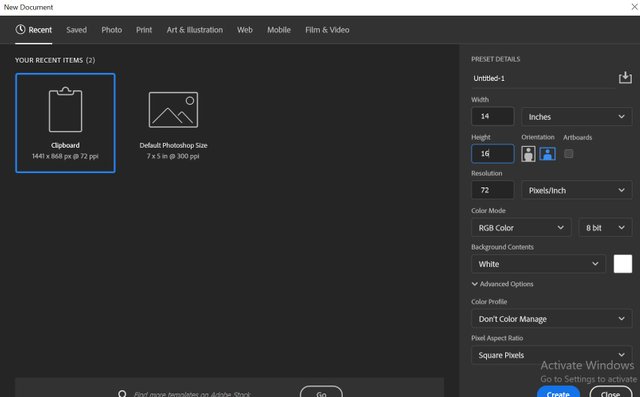Click the Clipboard preset icon
Viewport: 640px width, 397px height.
point(65,110)
